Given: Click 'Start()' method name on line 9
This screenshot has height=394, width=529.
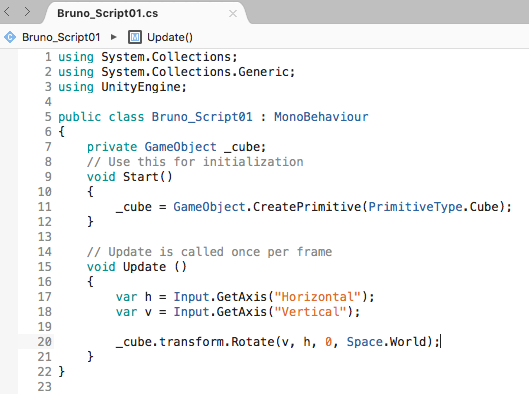Looking at the screenshot, I should pyautogui.click(x=147, y=177).
